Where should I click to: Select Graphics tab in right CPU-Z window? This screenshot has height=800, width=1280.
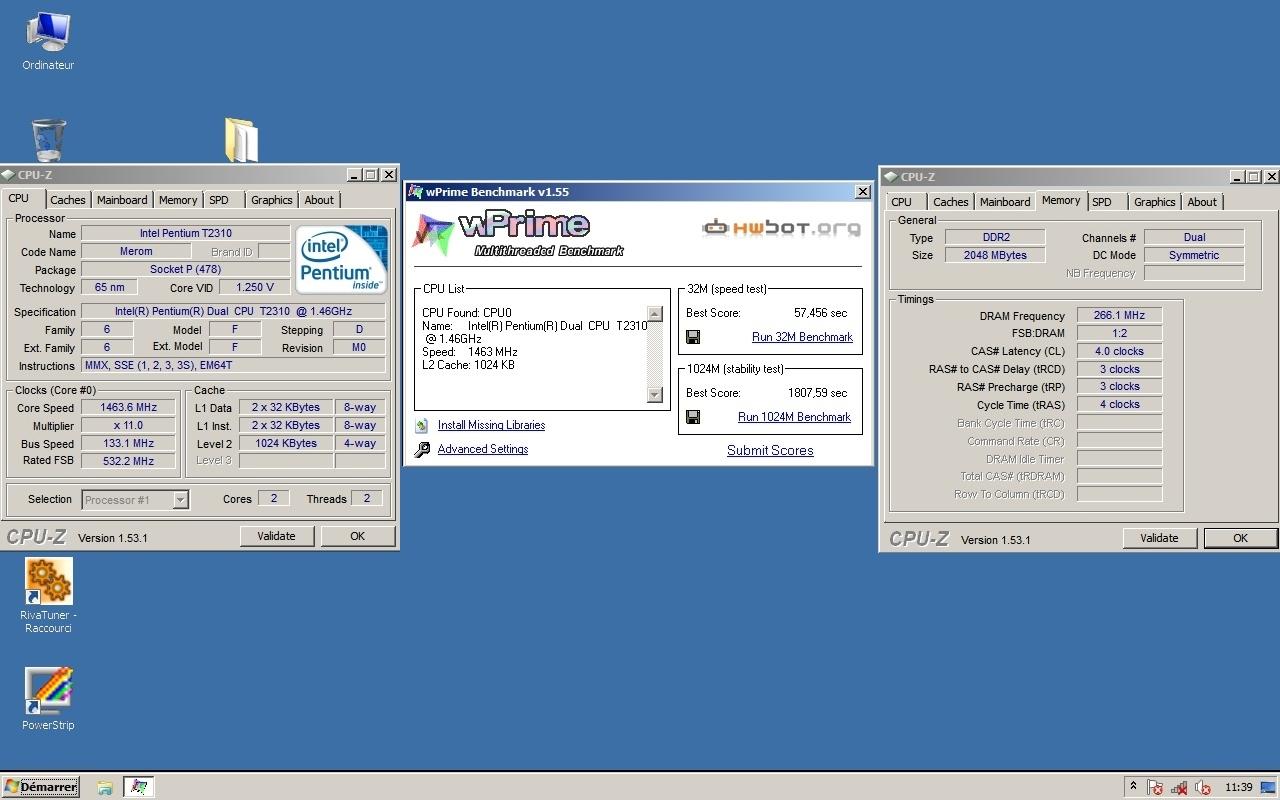[x=1155, y=202]
